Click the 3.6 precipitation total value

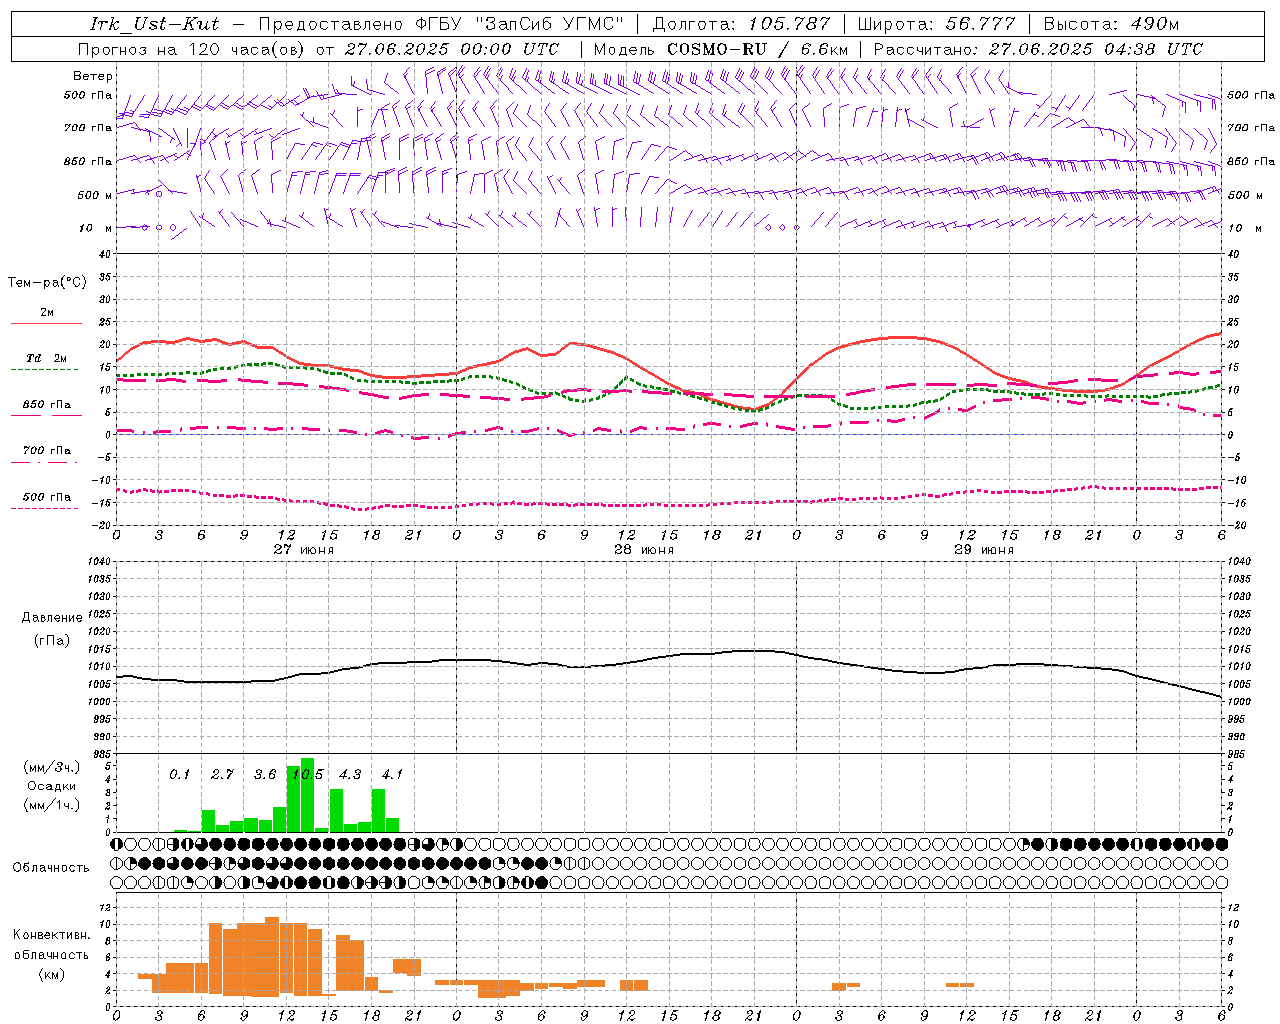click(265, 774)
